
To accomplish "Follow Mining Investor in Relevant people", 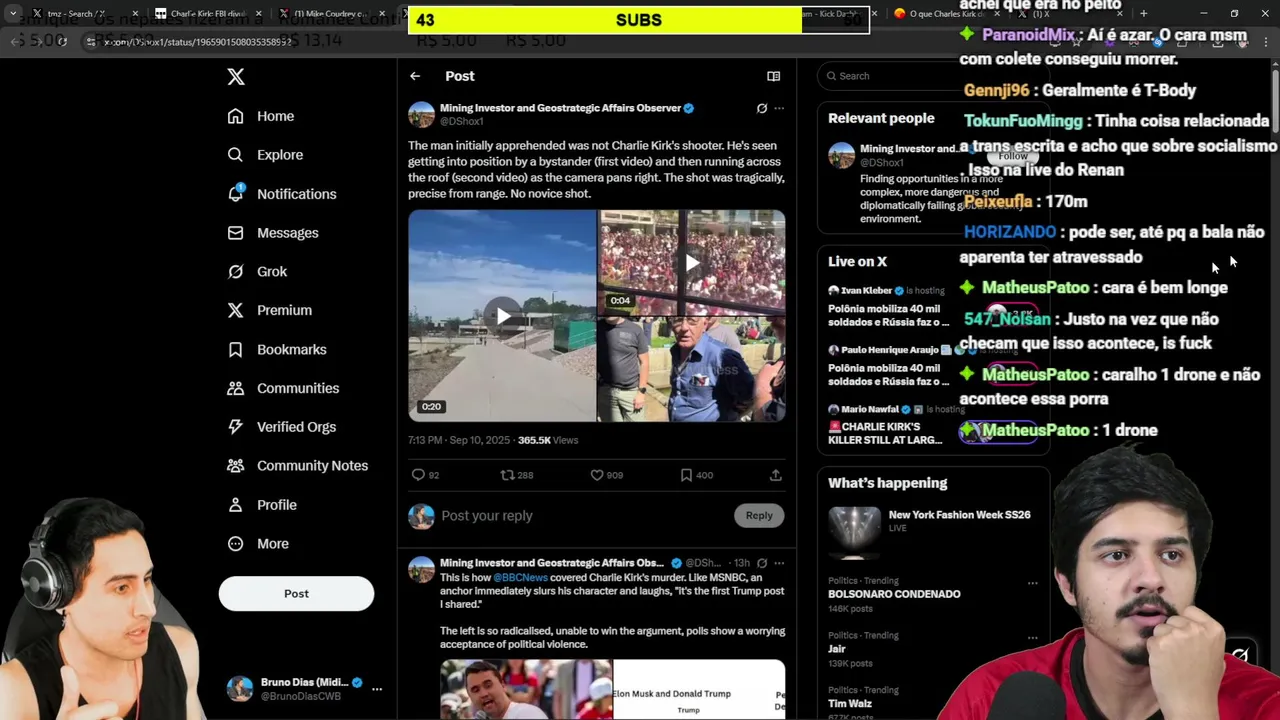I will point(1013,156).
